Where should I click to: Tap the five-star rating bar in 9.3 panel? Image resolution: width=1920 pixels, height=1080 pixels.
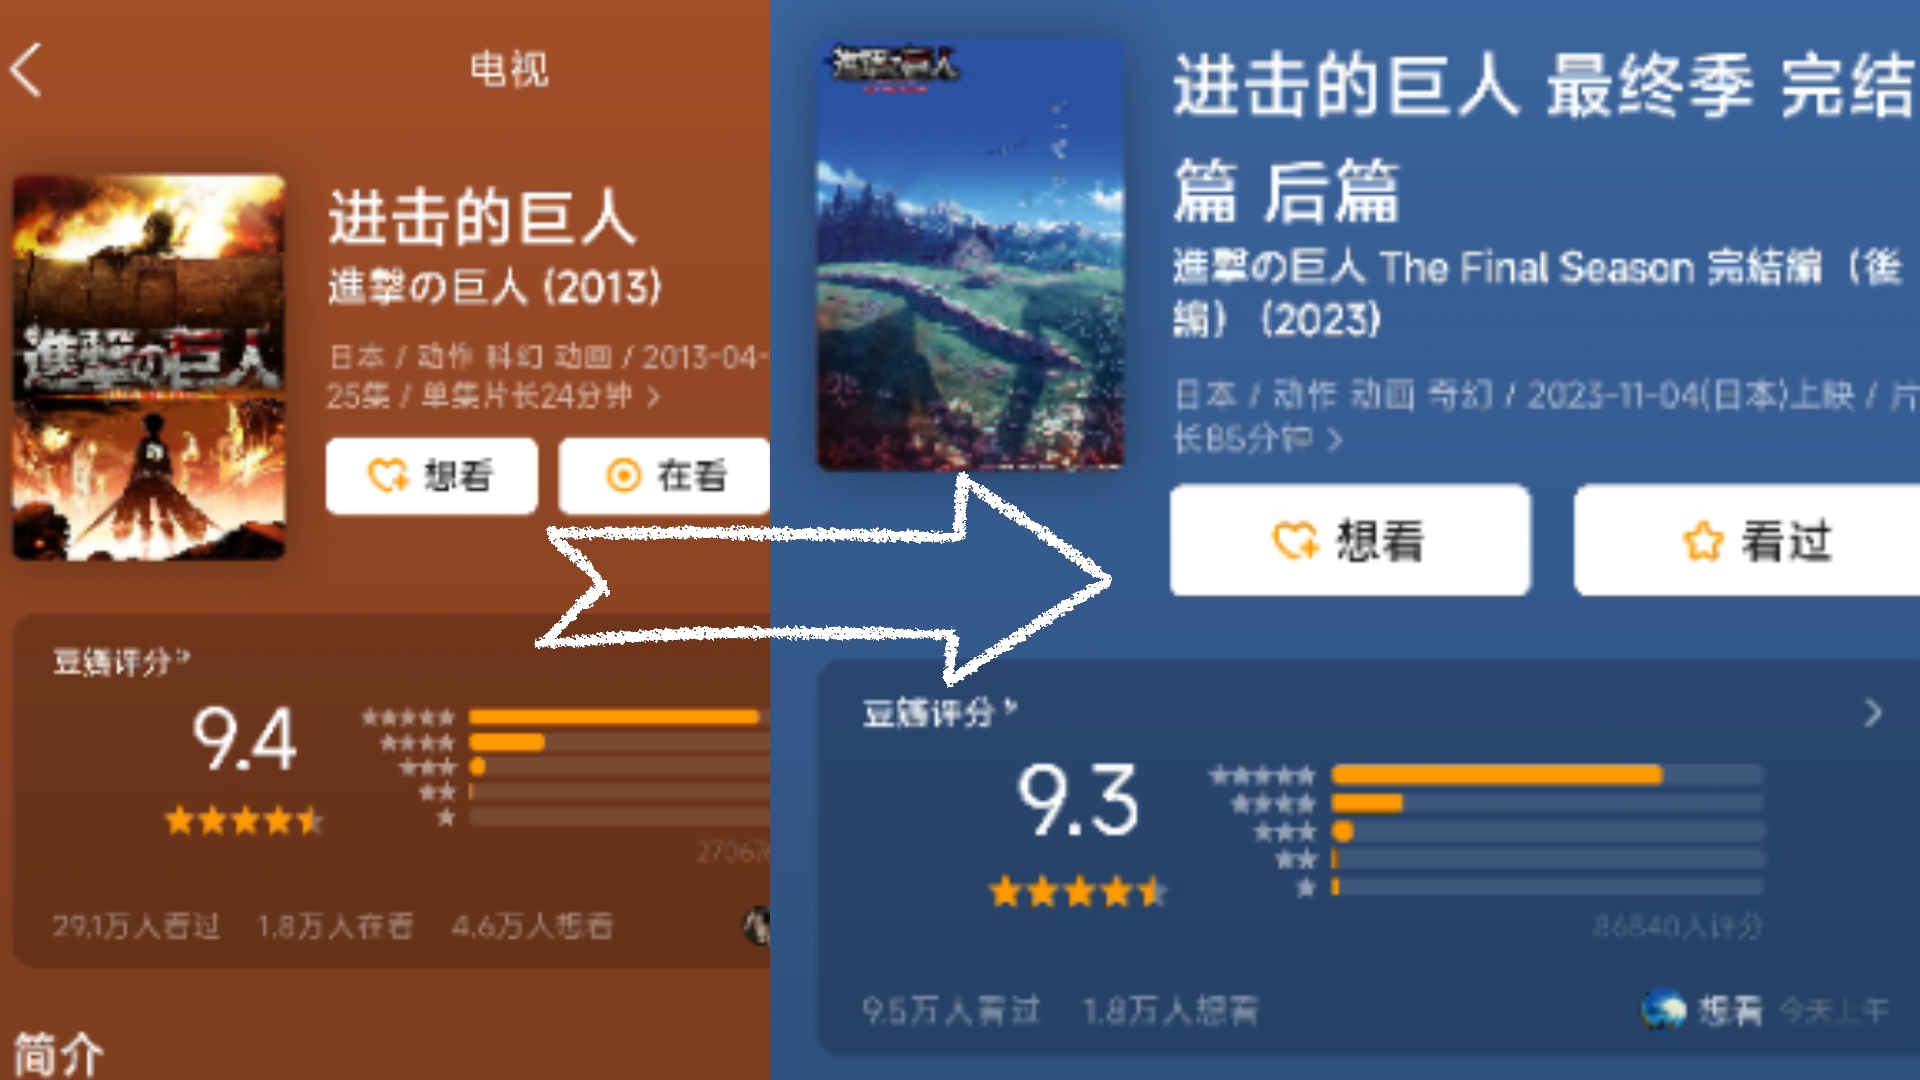click(x=1547, y=775)
